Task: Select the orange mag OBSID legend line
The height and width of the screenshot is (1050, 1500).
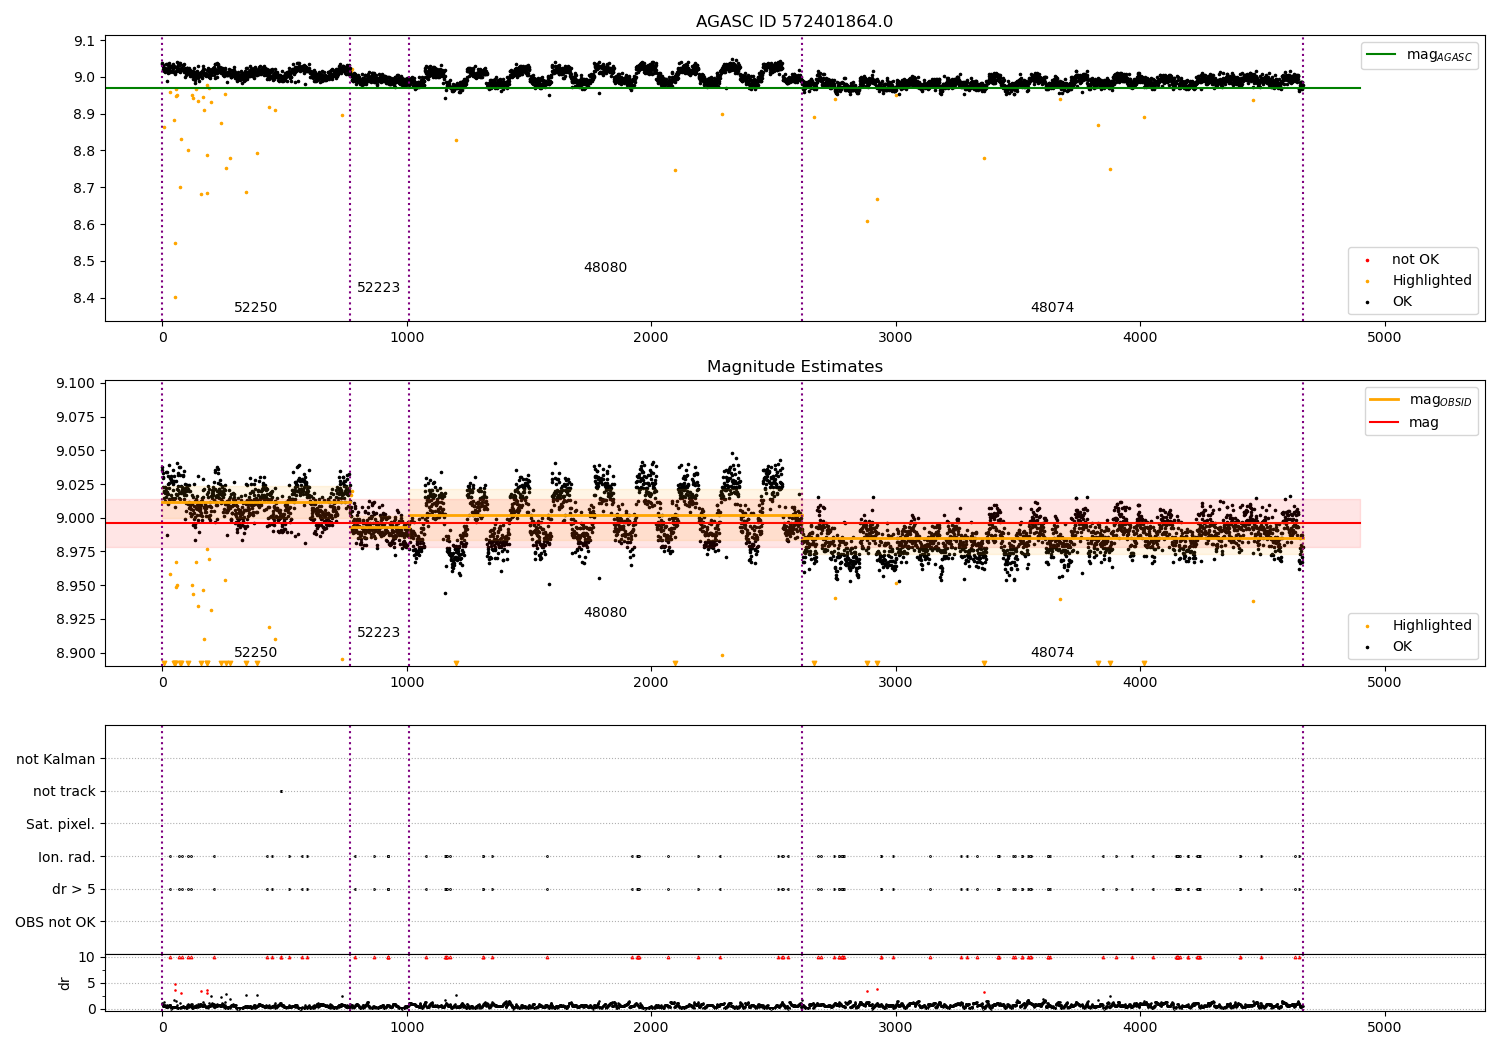Action: click(1384, 399)
